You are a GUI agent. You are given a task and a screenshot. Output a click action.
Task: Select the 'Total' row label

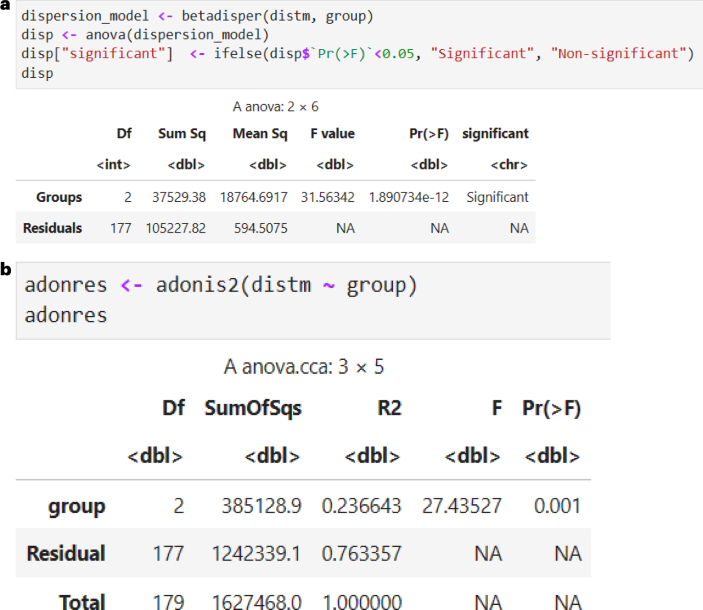pyautogui.click(x=81, y=600)
